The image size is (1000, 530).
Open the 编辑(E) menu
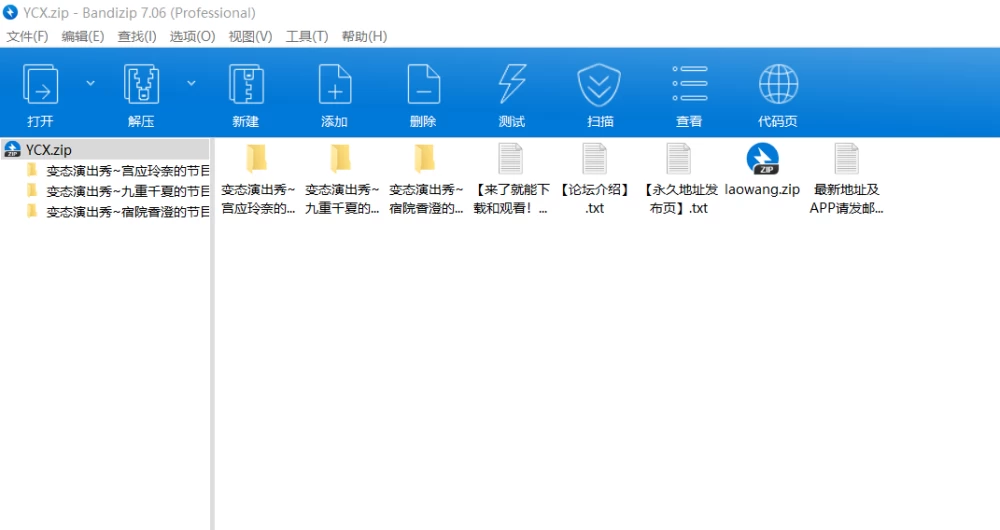click(83, 36)
